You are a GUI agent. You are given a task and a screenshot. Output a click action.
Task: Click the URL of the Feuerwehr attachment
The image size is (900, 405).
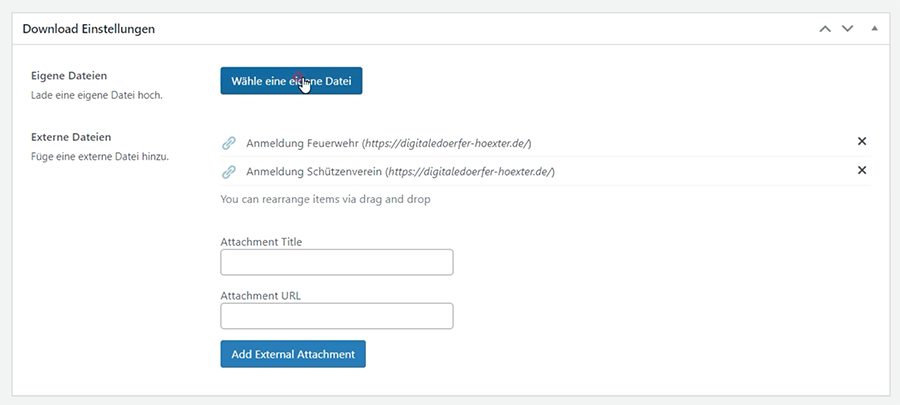(x=438, y=143)
